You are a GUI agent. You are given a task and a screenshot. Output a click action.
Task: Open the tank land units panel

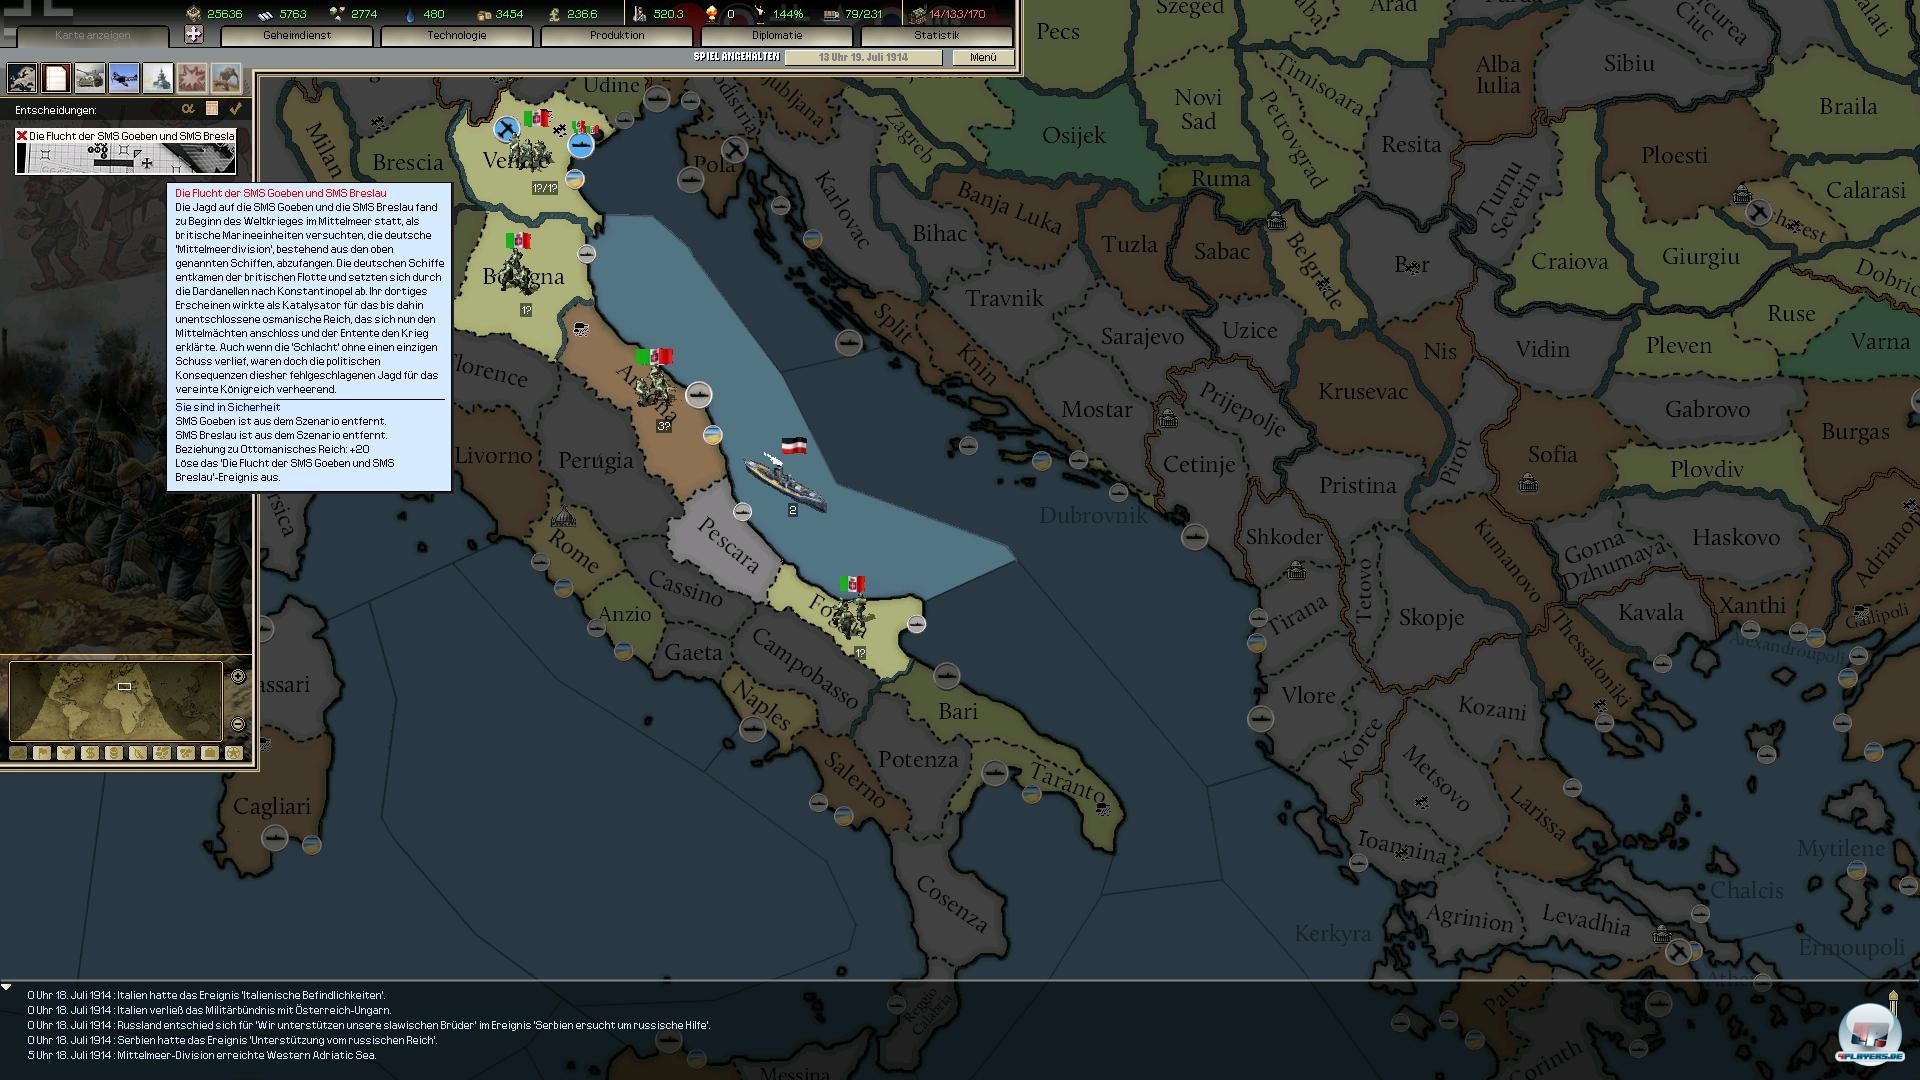[x=90, y=78]
